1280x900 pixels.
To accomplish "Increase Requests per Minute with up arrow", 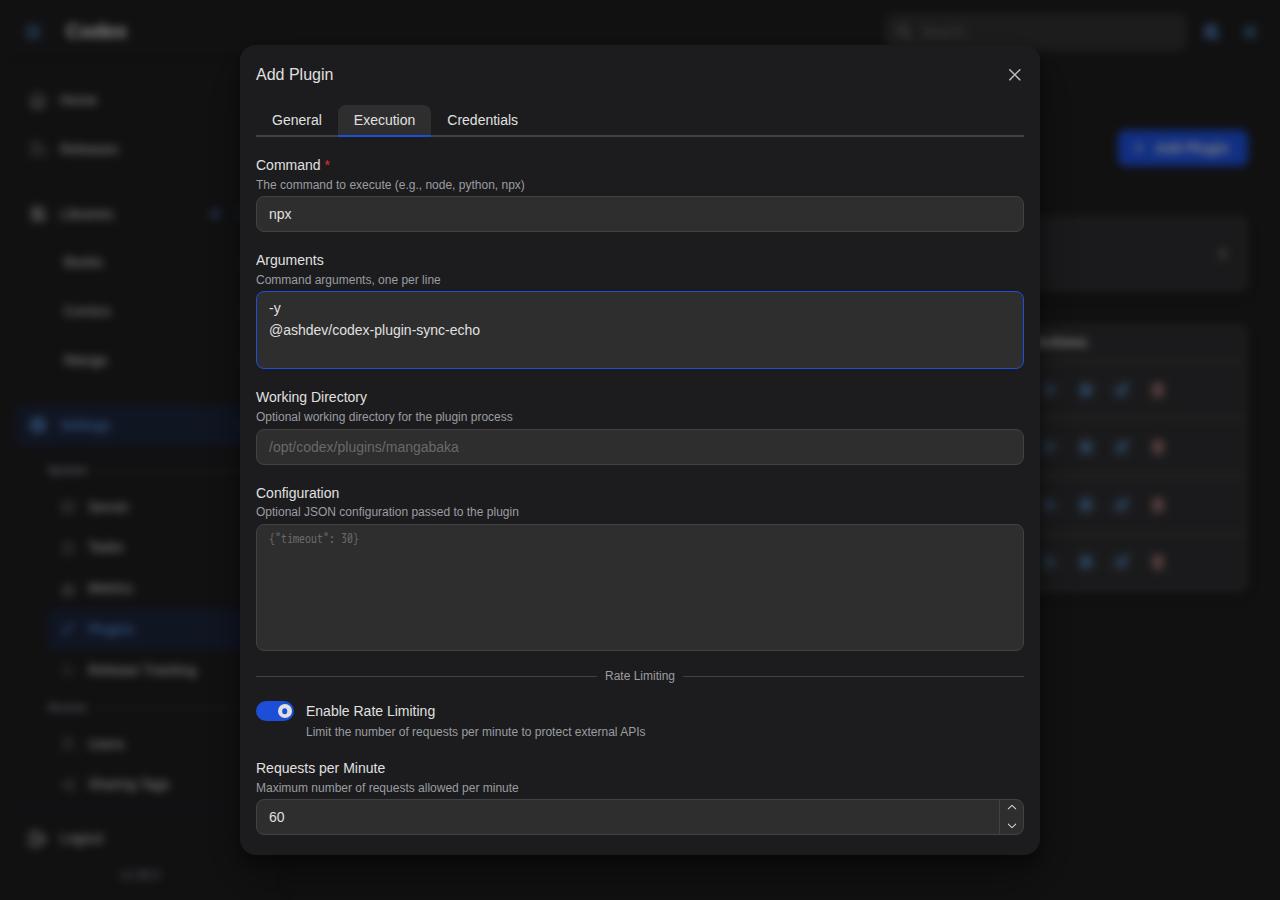I will point(1012,808).
